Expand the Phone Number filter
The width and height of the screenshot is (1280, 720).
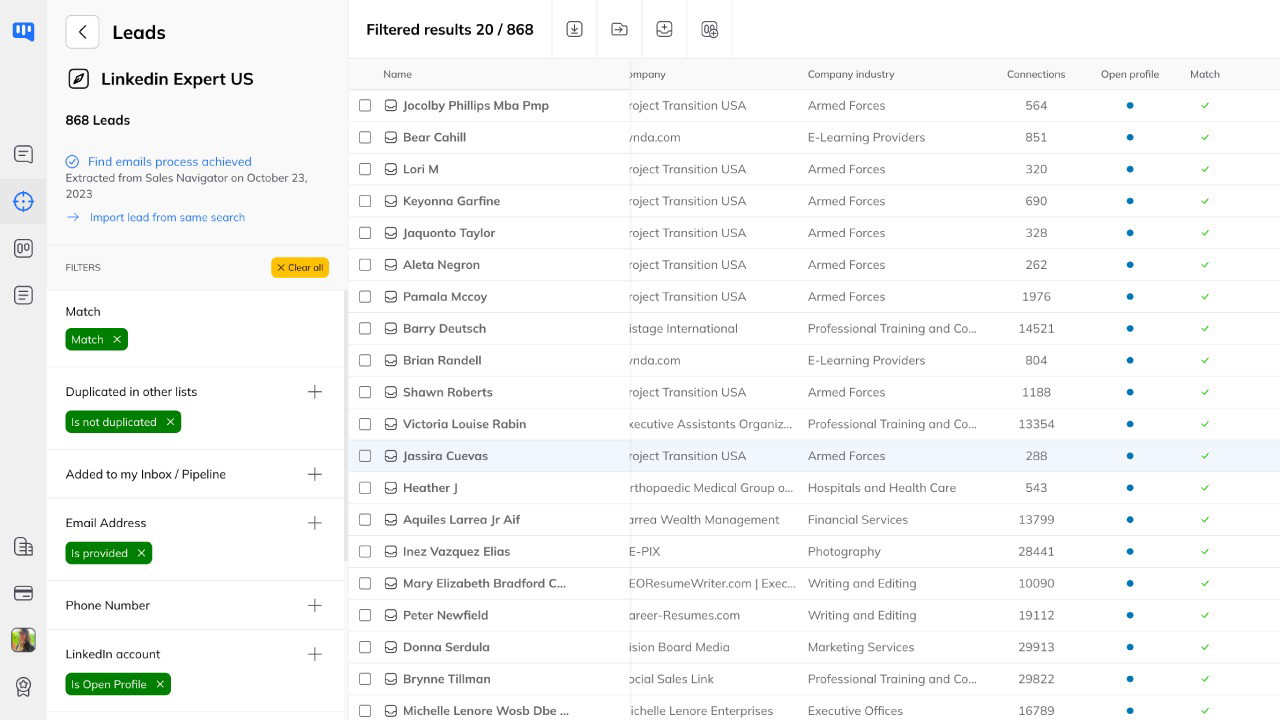pos(314,605)
